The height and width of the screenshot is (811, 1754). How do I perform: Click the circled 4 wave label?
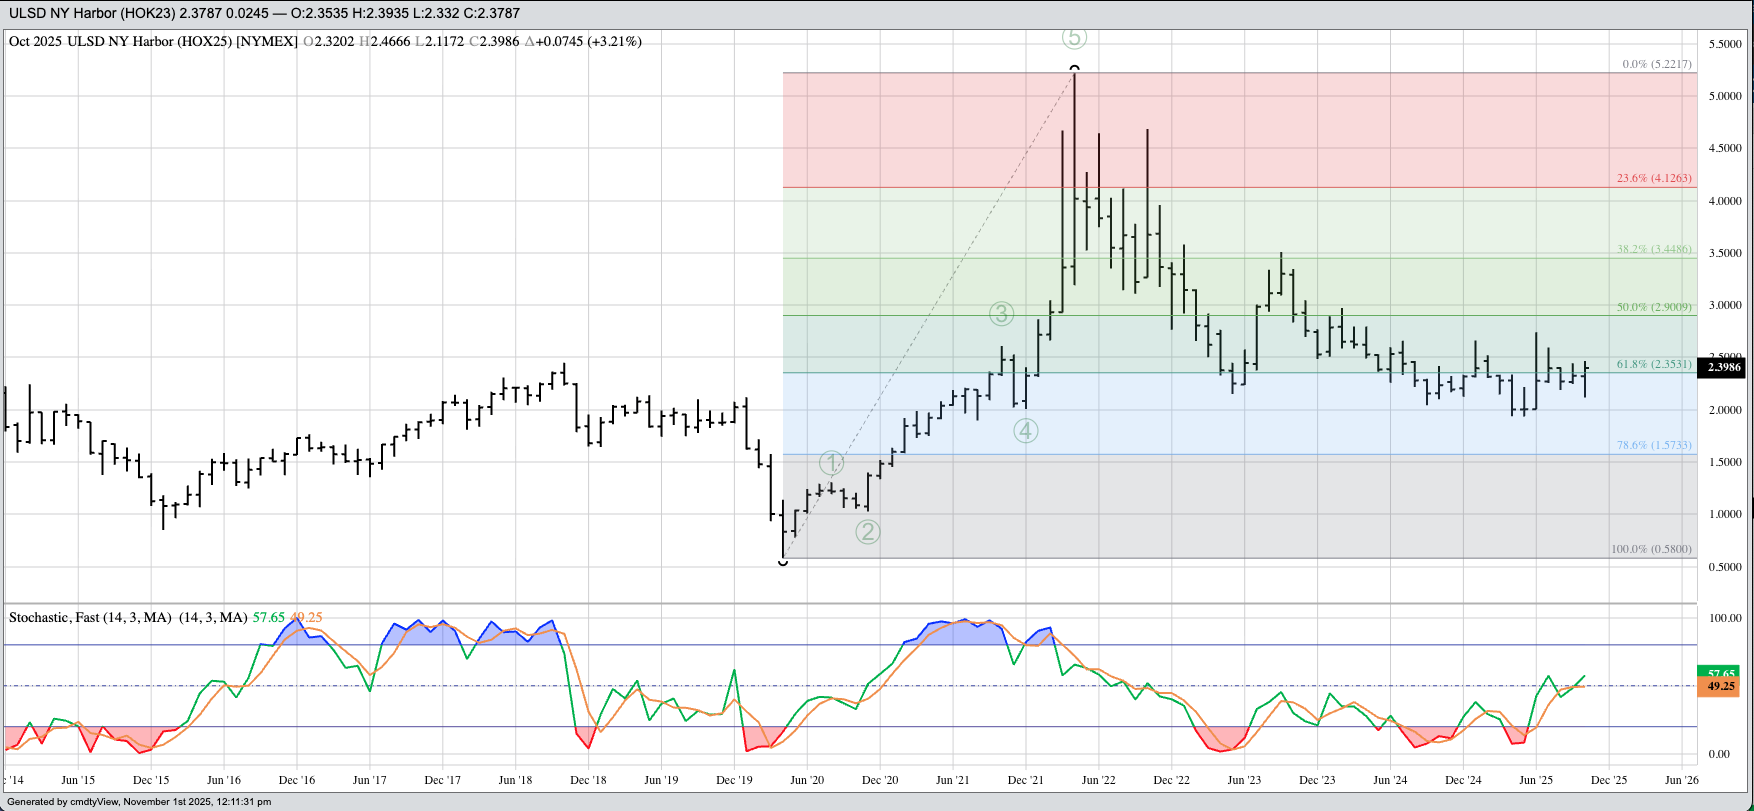(1025, 431)
